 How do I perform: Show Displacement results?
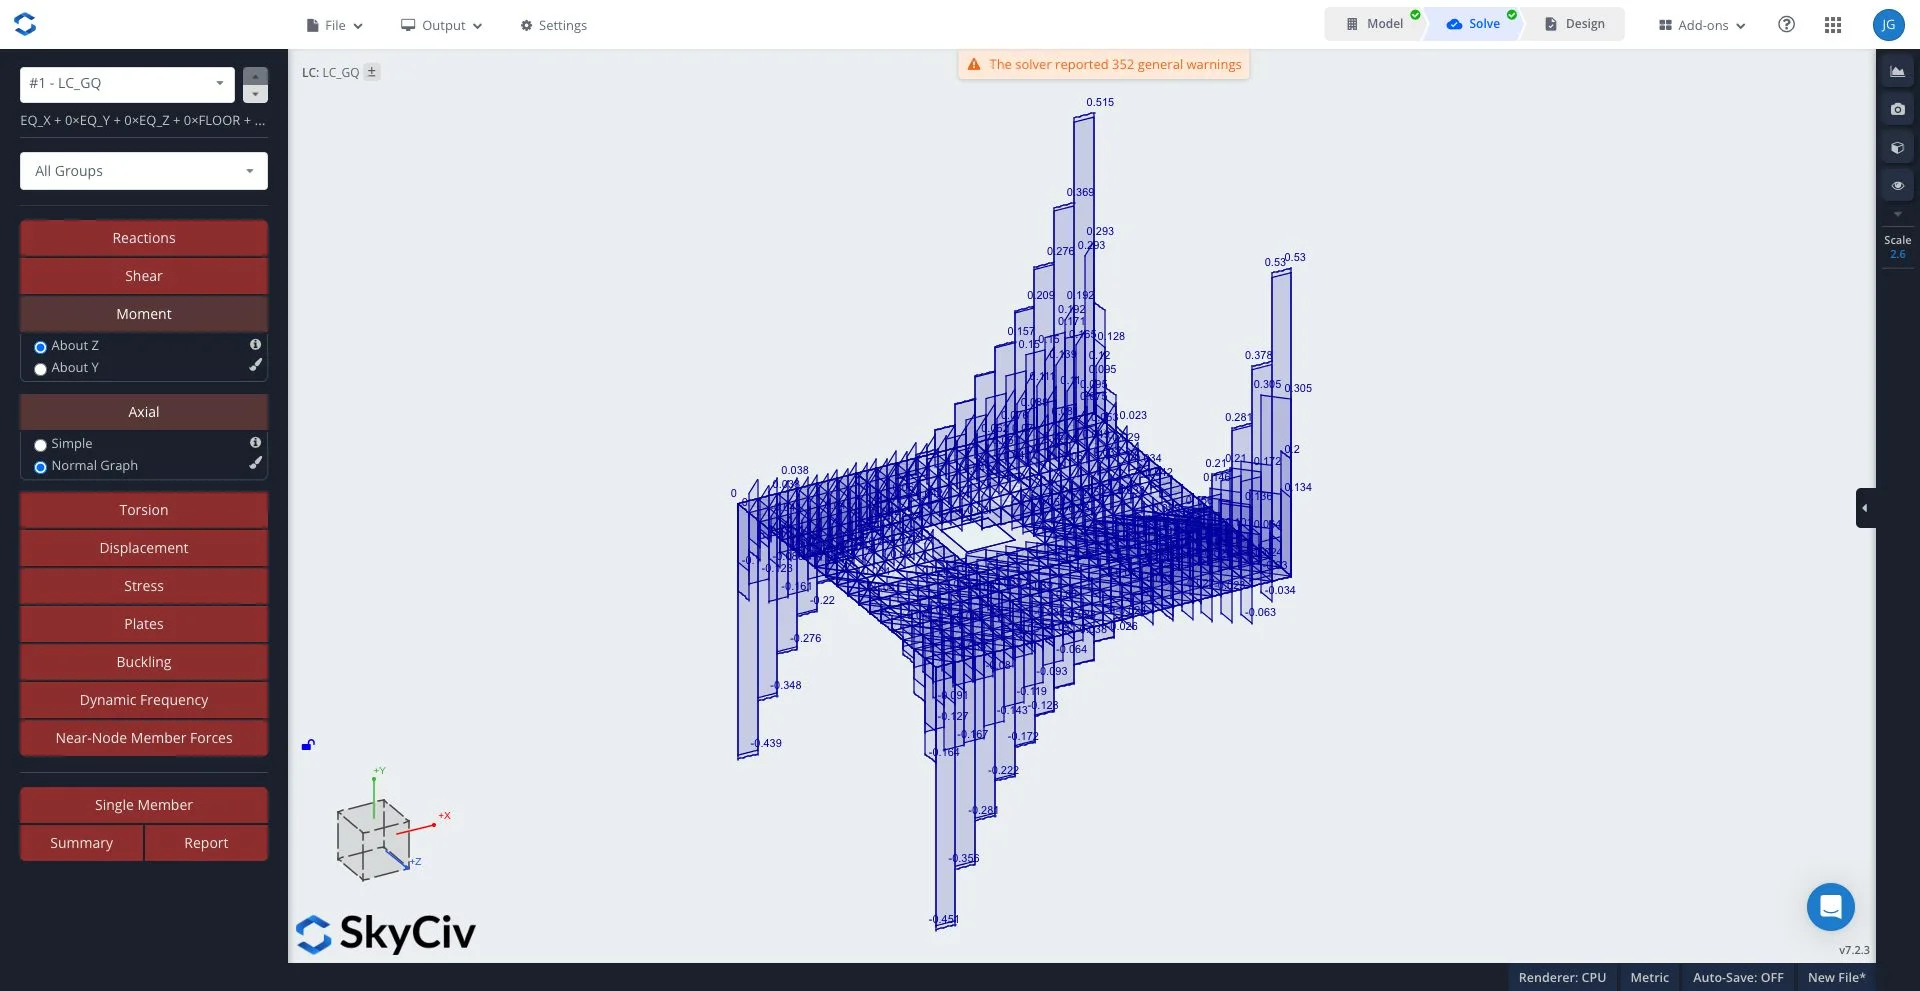(144, 548)
